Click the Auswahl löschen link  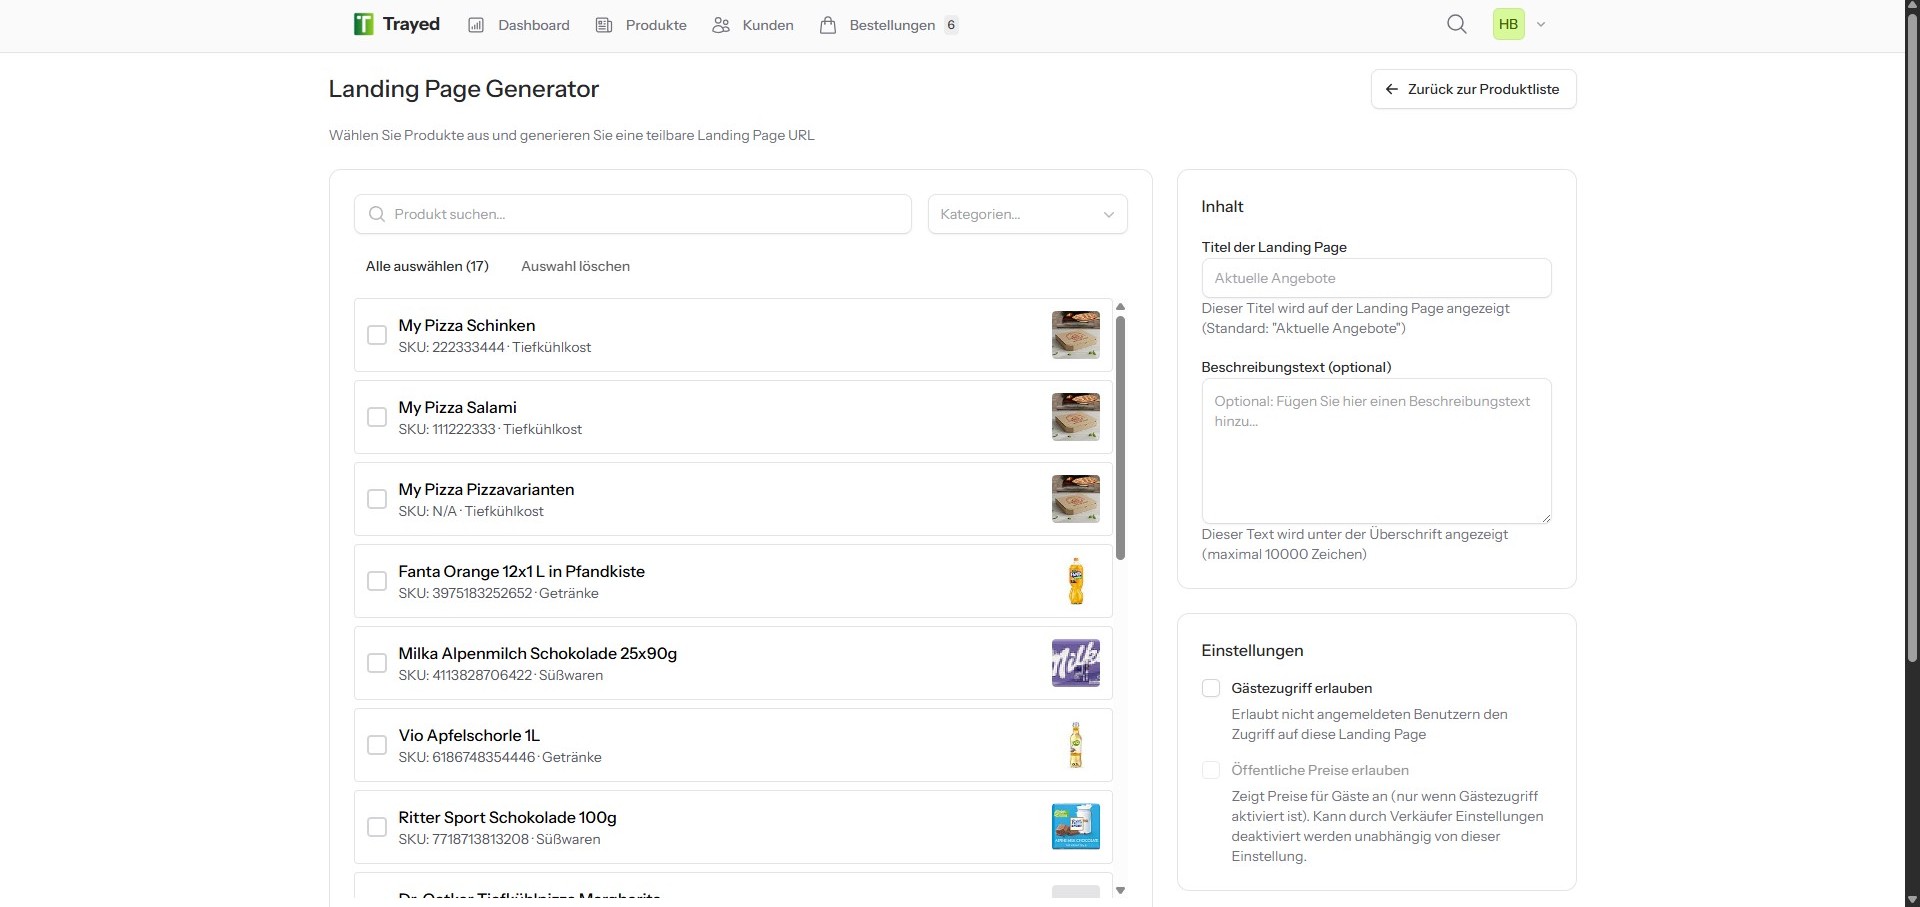[575, 266]
